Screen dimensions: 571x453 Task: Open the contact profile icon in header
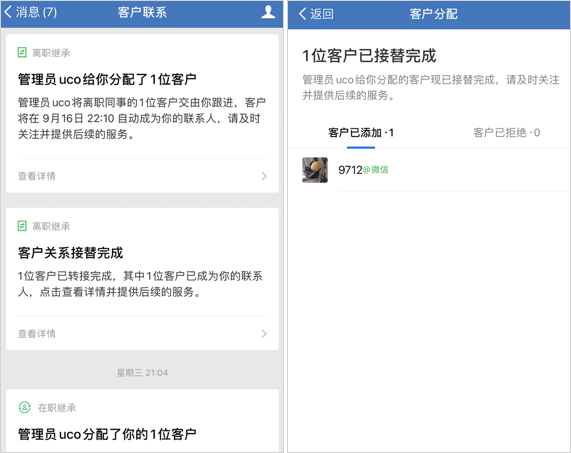point(268,12)
